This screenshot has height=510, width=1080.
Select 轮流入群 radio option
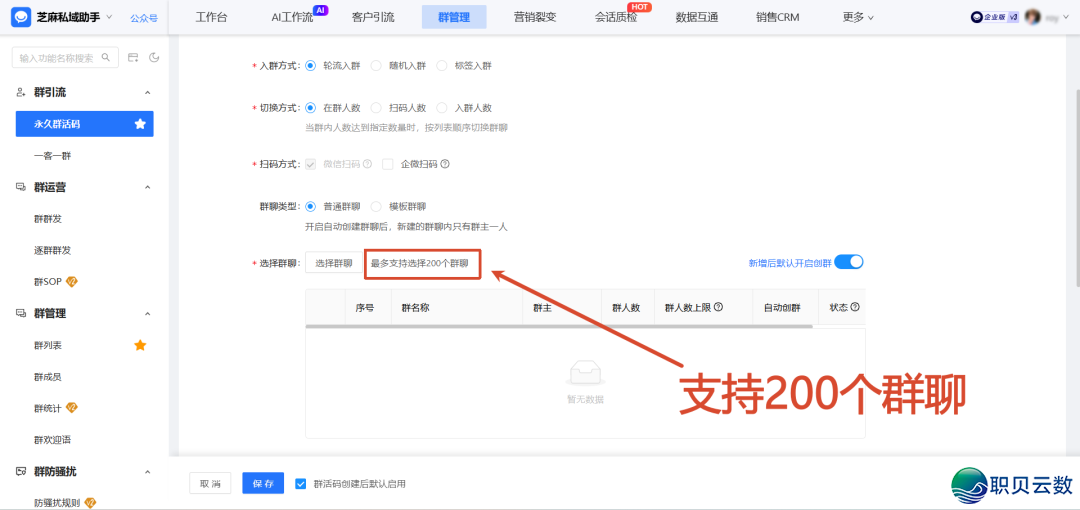[310, 66]
